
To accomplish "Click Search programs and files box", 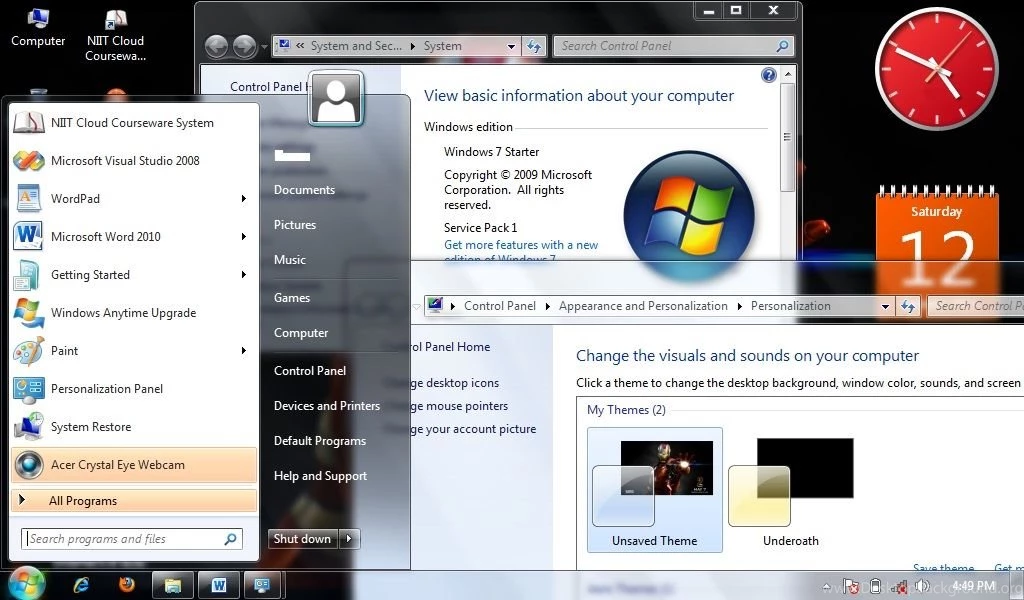I will click(x=132, y=539).
